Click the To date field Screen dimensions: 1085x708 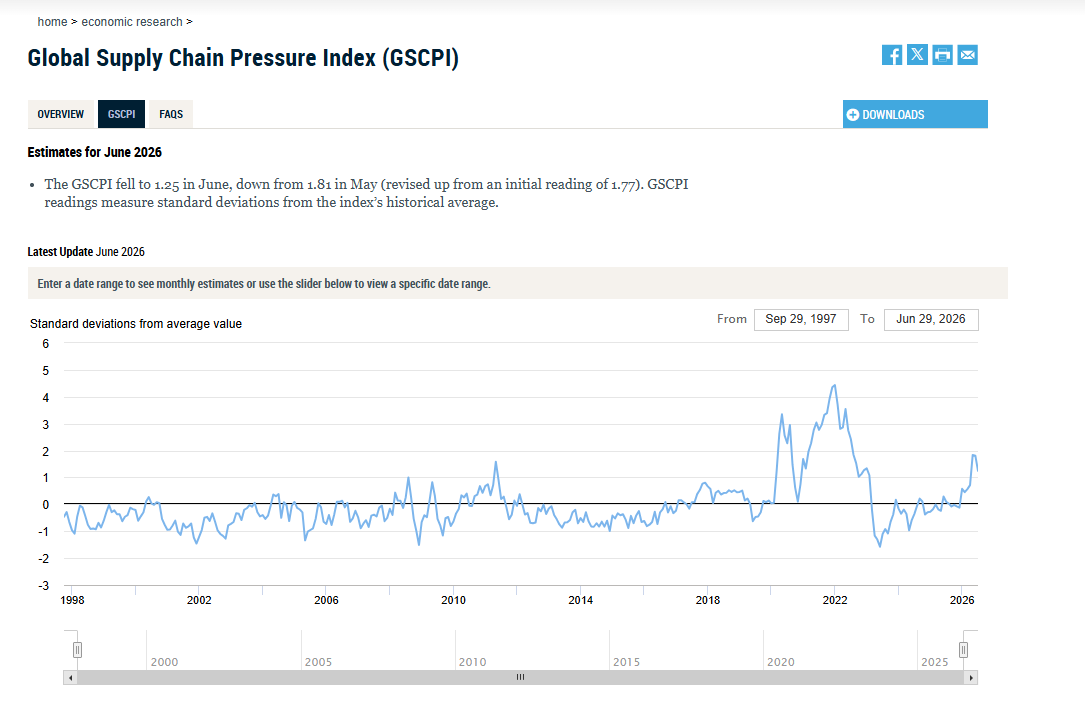click(x=931, y=319)
